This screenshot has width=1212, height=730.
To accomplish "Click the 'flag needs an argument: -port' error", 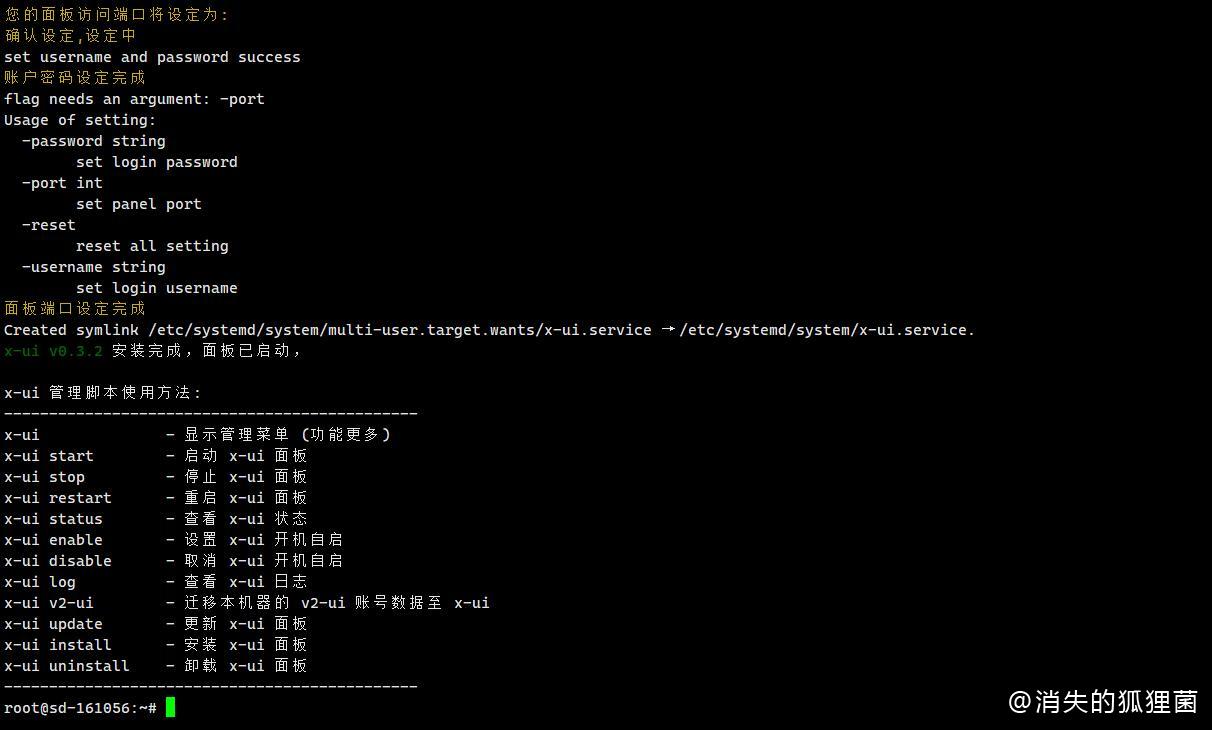I will click(134, 99).
